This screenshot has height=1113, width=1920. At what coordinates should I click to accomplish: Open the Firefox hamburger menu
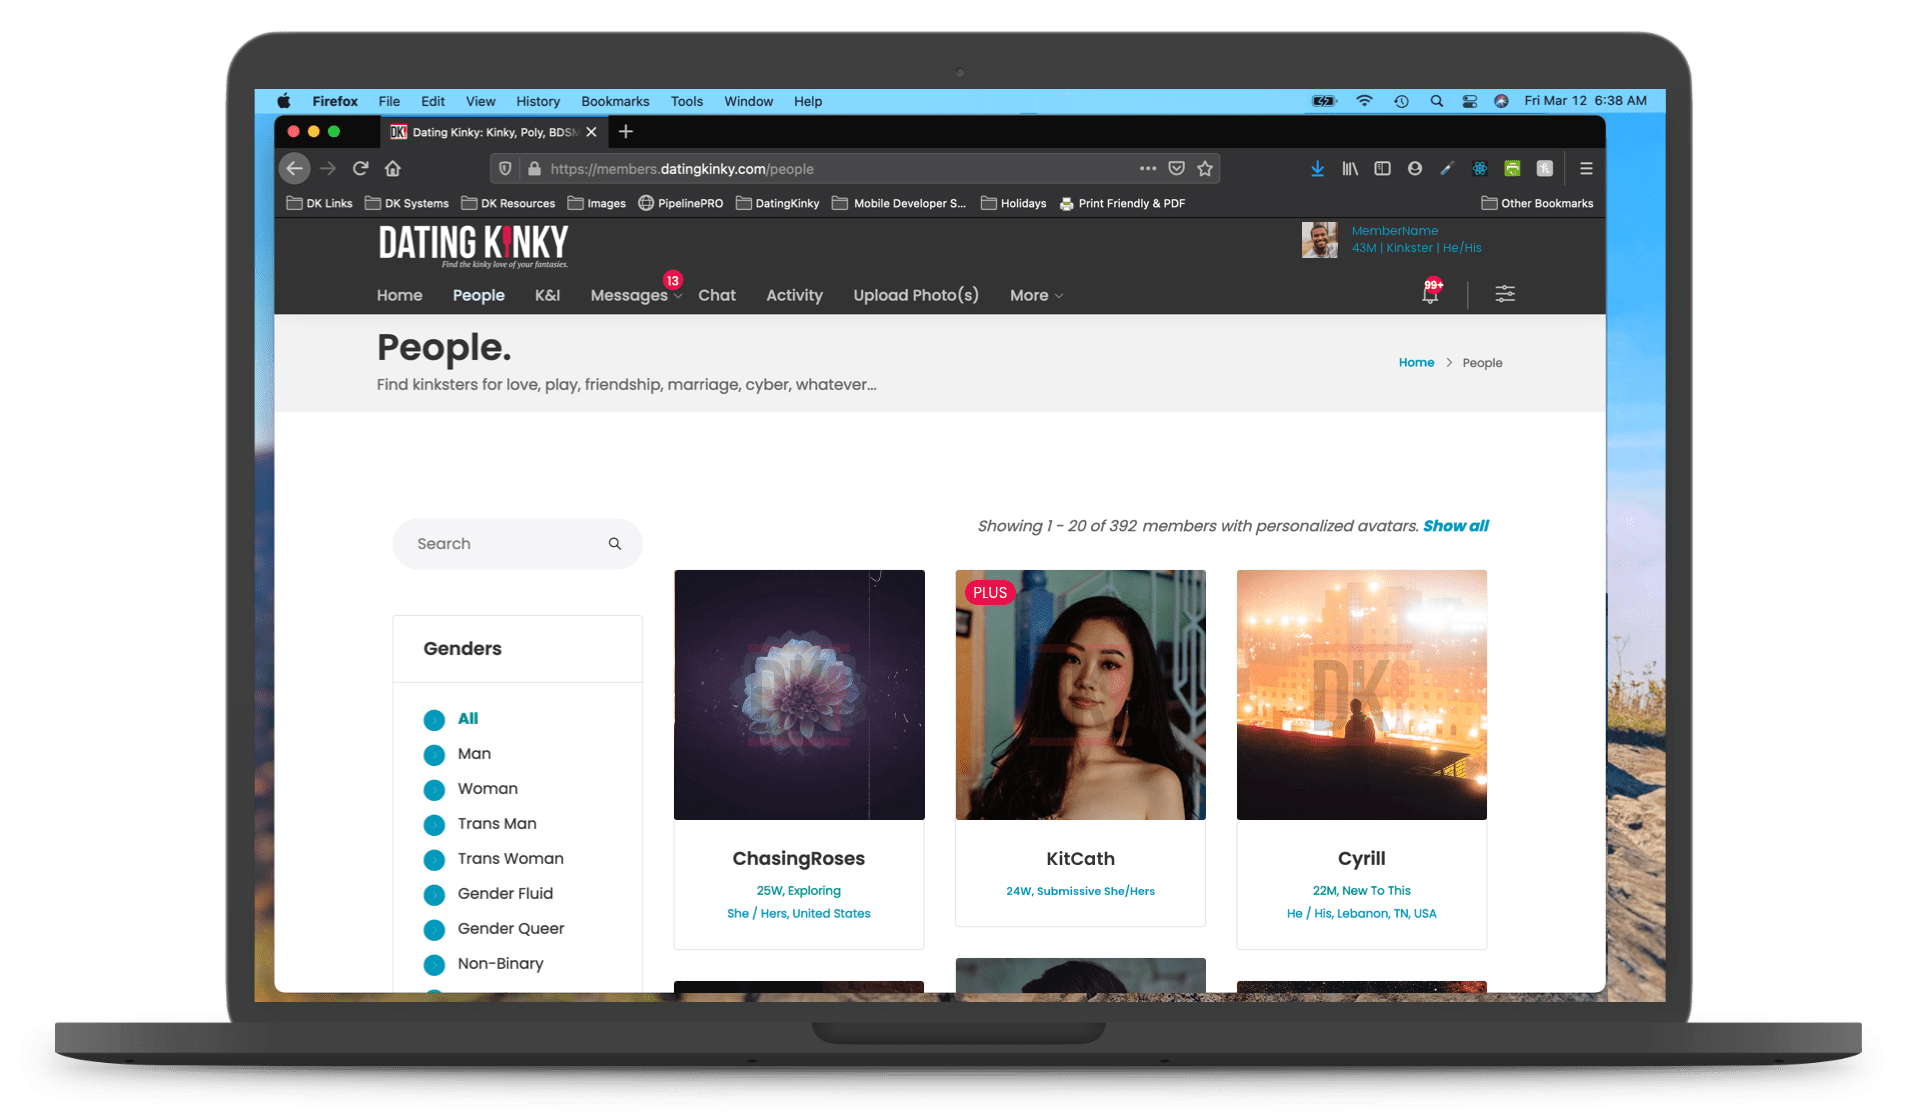(1586, 169)
